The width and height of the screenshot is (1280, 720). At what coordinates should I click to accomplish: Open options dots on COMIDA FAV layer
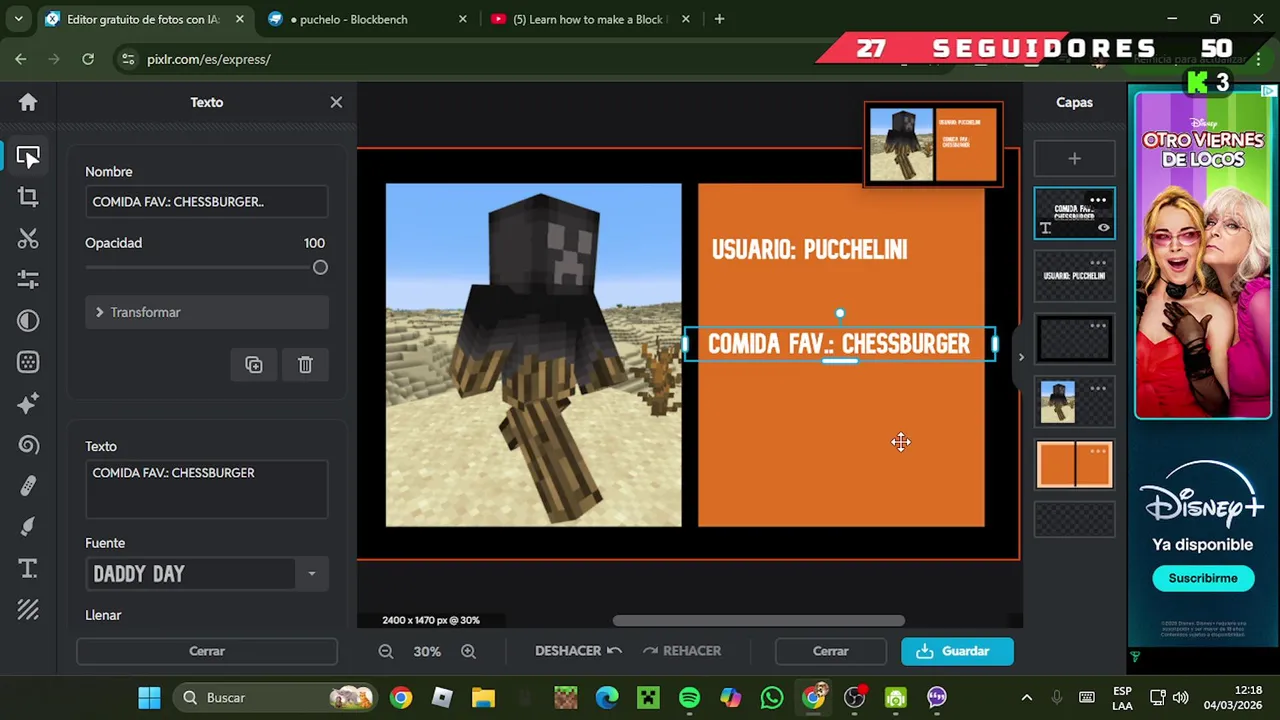point(1098,200)
